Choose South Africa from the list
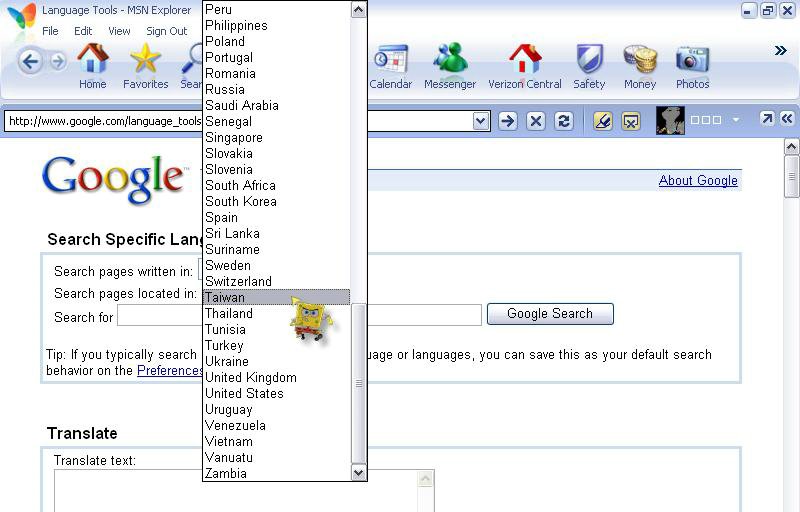Screen dimensions: 800x512 pos(276,185)
